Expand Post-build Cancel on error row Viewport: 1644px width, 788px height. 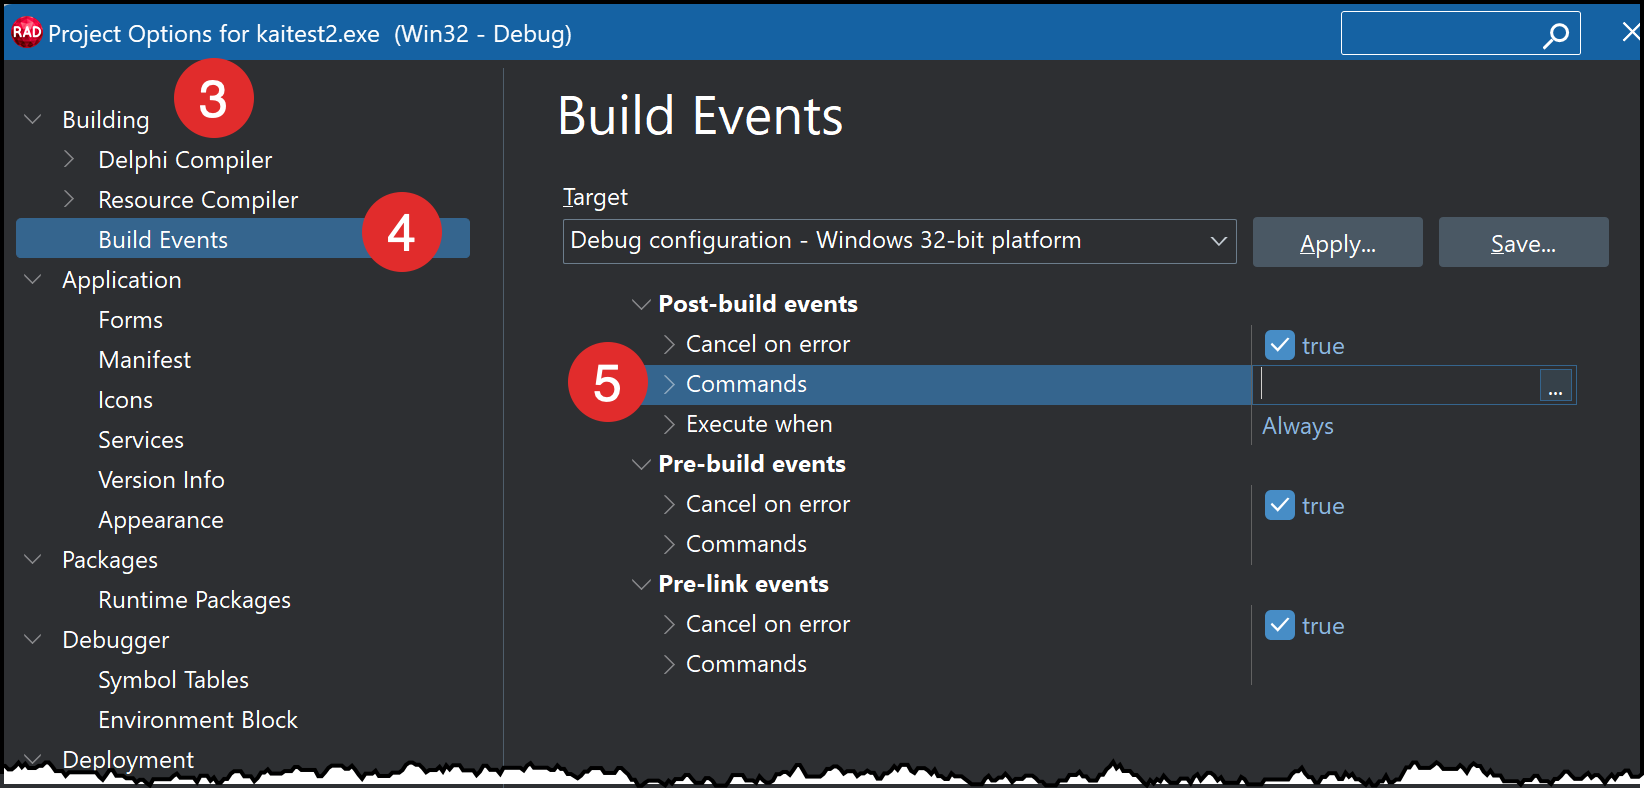(x=670, y=344)
